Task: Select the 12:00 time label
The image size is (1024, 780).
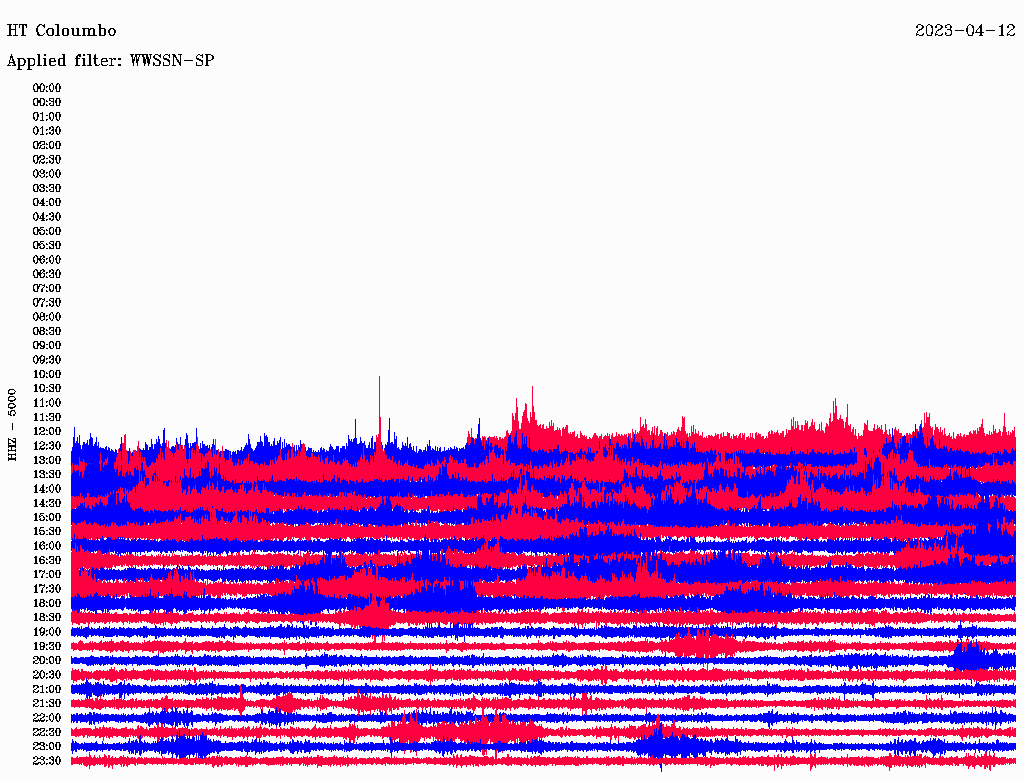Action: tap(47, 431)
